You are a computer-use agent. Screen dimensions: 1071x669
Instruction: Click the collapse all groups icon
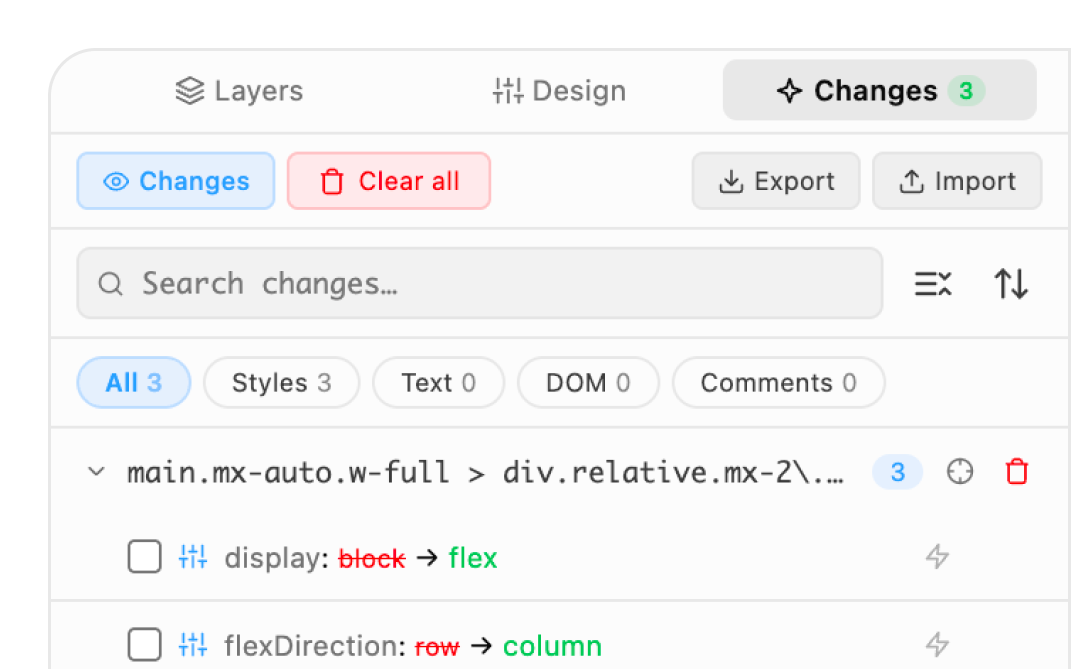[933, 283]
